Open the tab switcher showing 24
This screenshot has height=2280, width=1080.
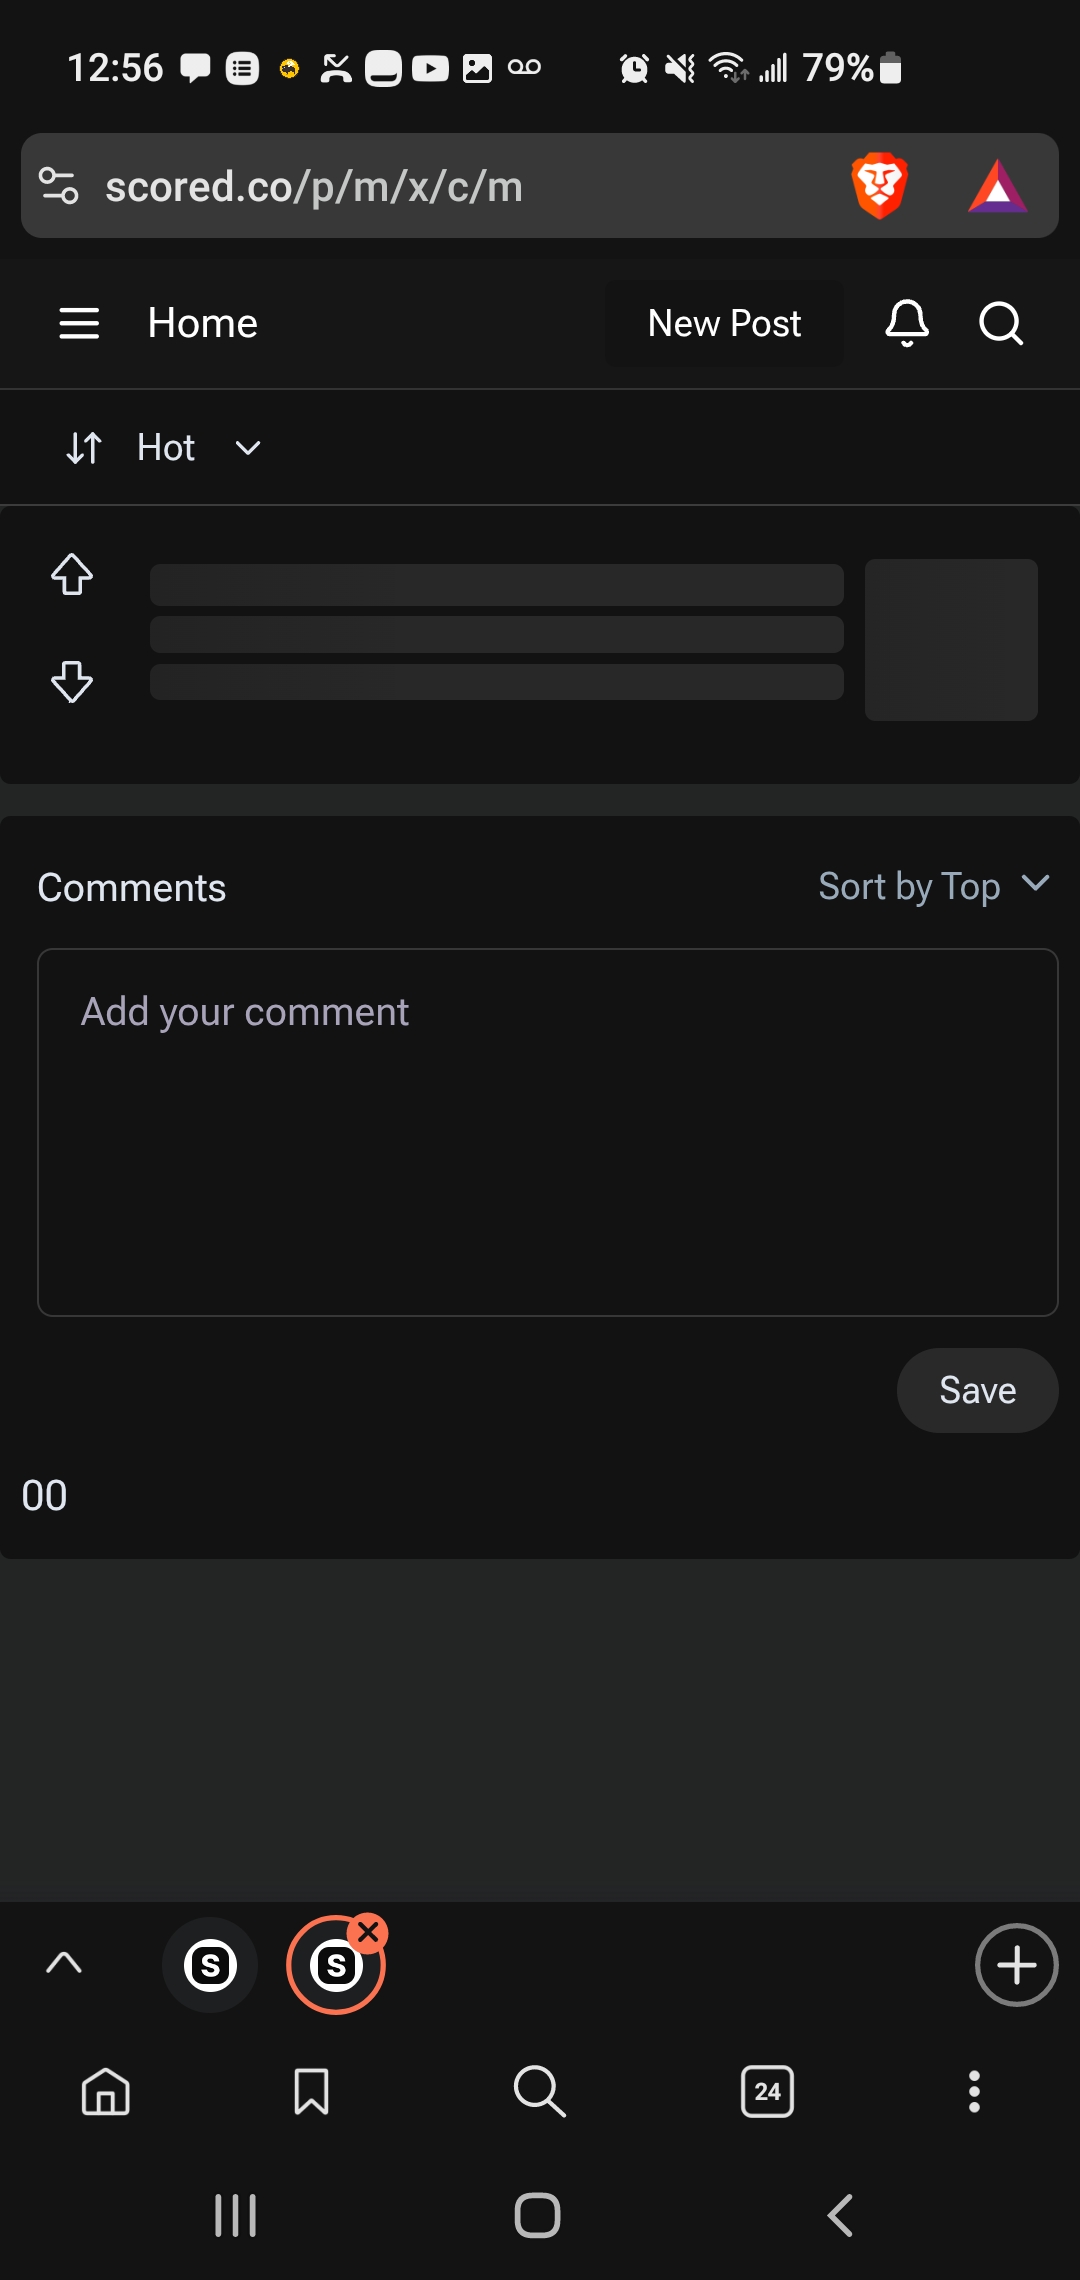tap(767, 2091)
